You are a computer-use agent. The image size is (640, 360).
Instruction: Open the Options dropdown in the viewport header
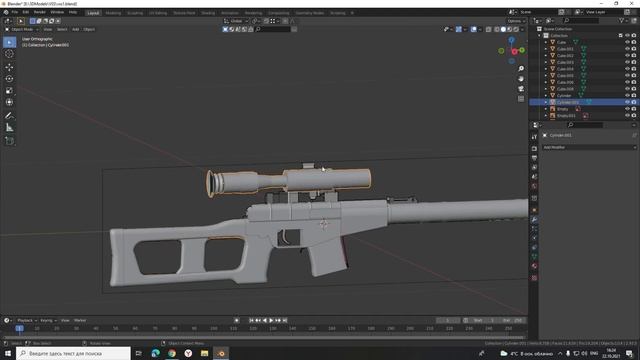(x=516, y=21)
